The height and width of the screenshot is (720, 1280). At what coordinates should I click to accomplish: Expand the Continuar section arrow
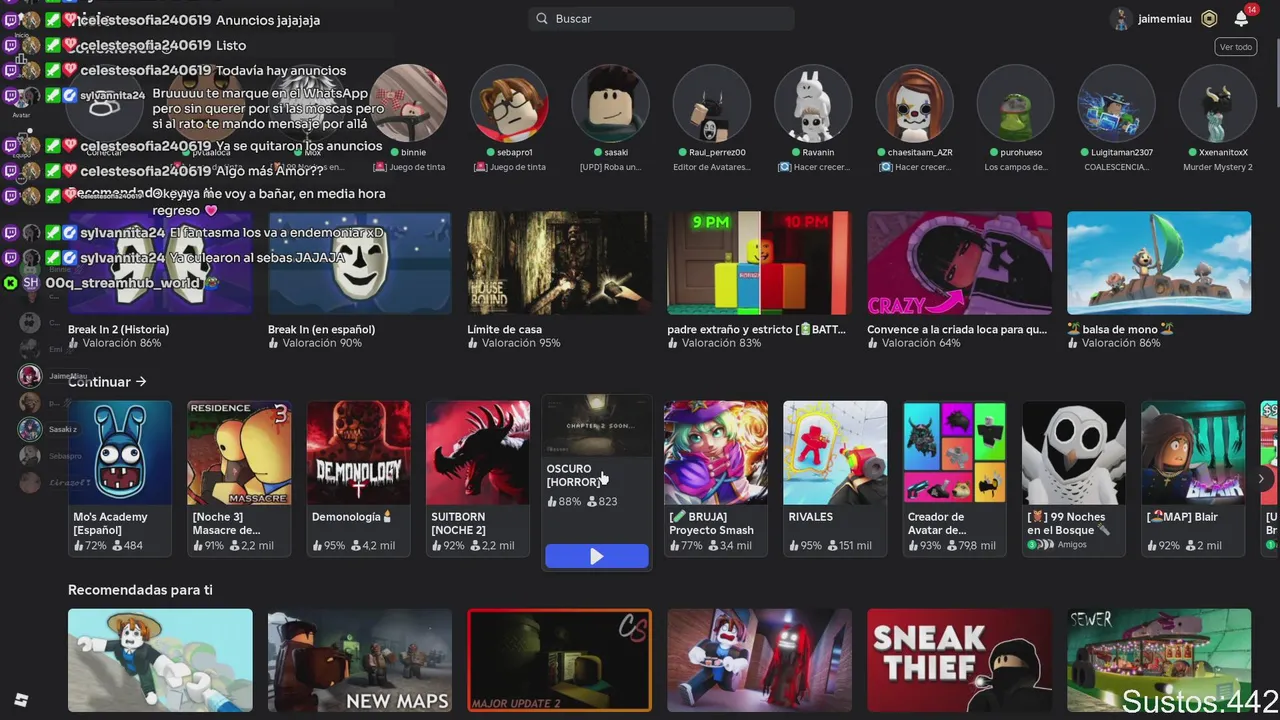pos(141,382)
